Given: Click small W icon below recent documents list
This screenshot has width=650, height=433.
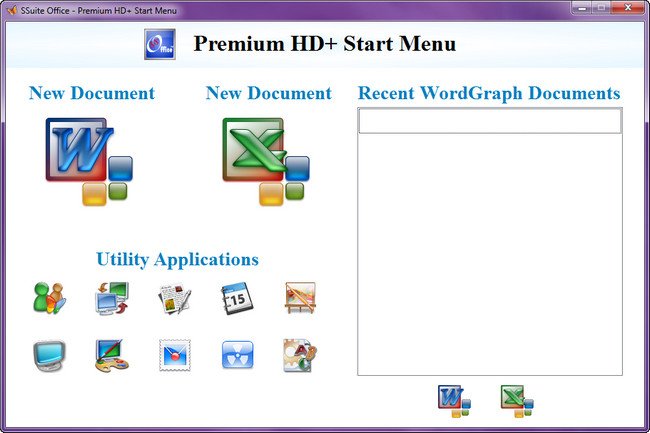Looking at the screenshot, I should point(454,401).
